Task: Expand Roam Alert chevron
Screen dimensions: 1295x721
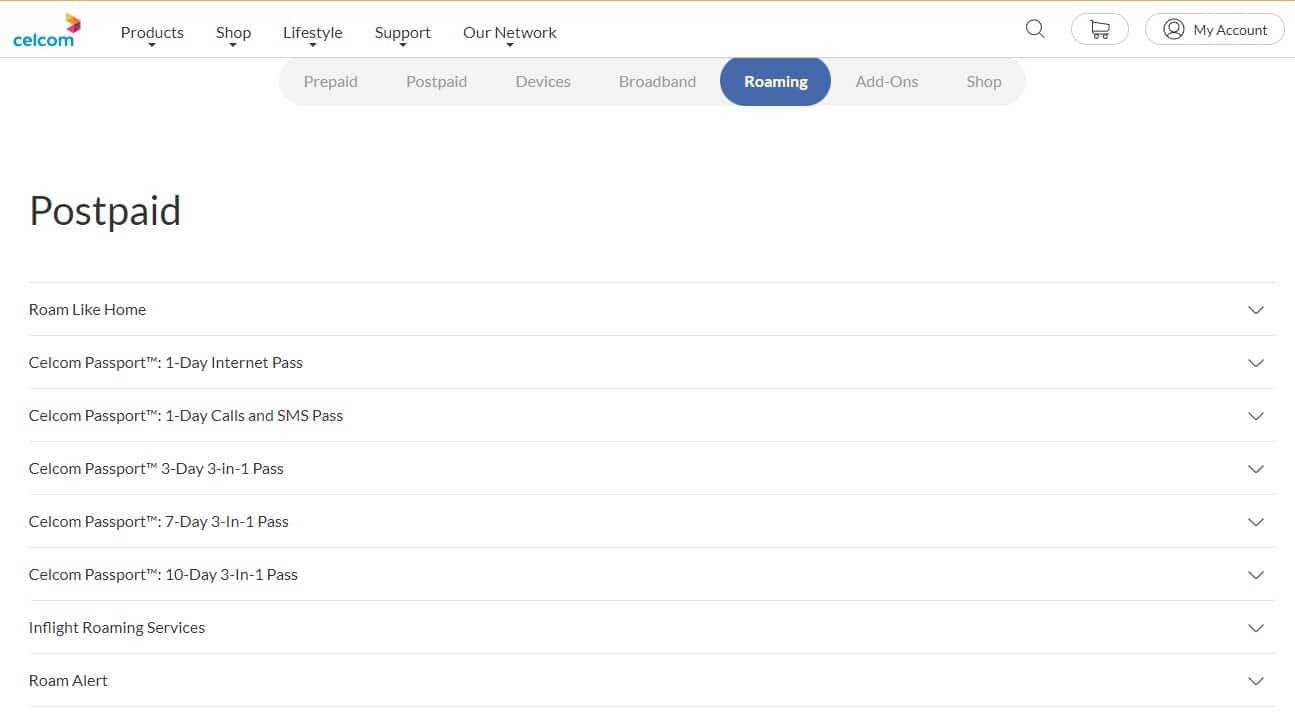Action: click(1256, 681)
